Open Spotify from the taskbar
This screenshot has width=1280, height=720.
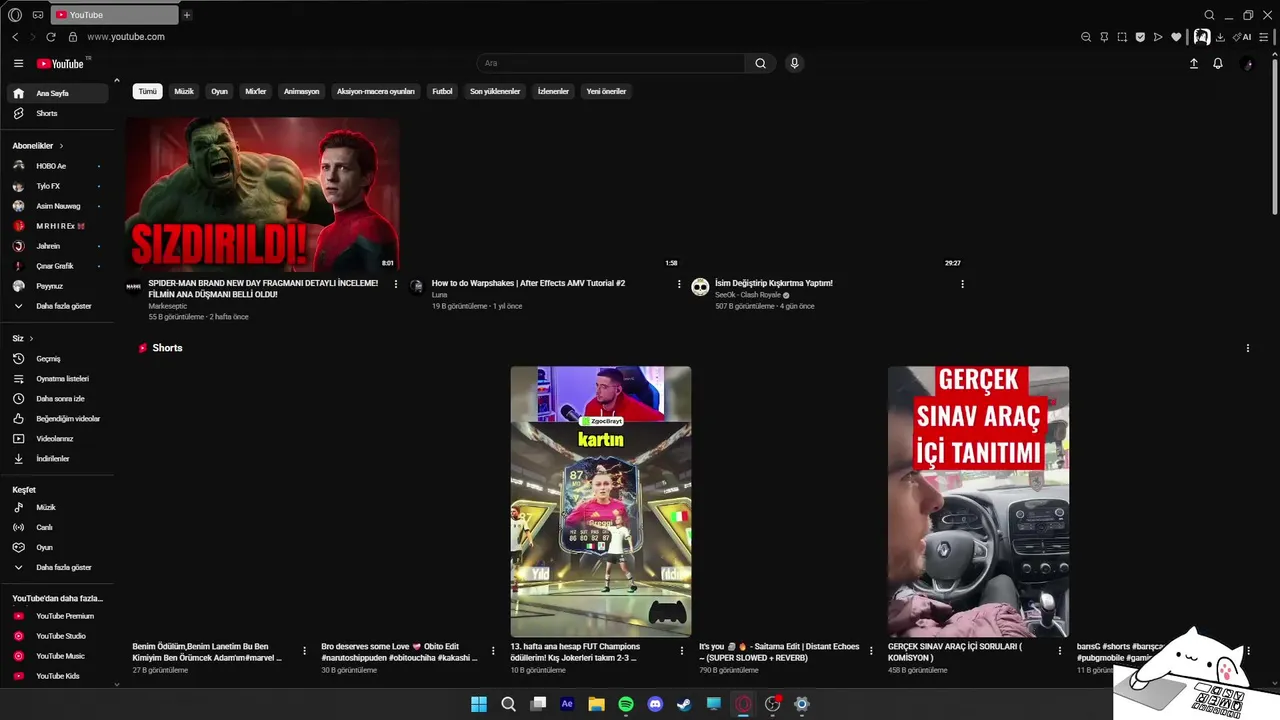point(626,704)
